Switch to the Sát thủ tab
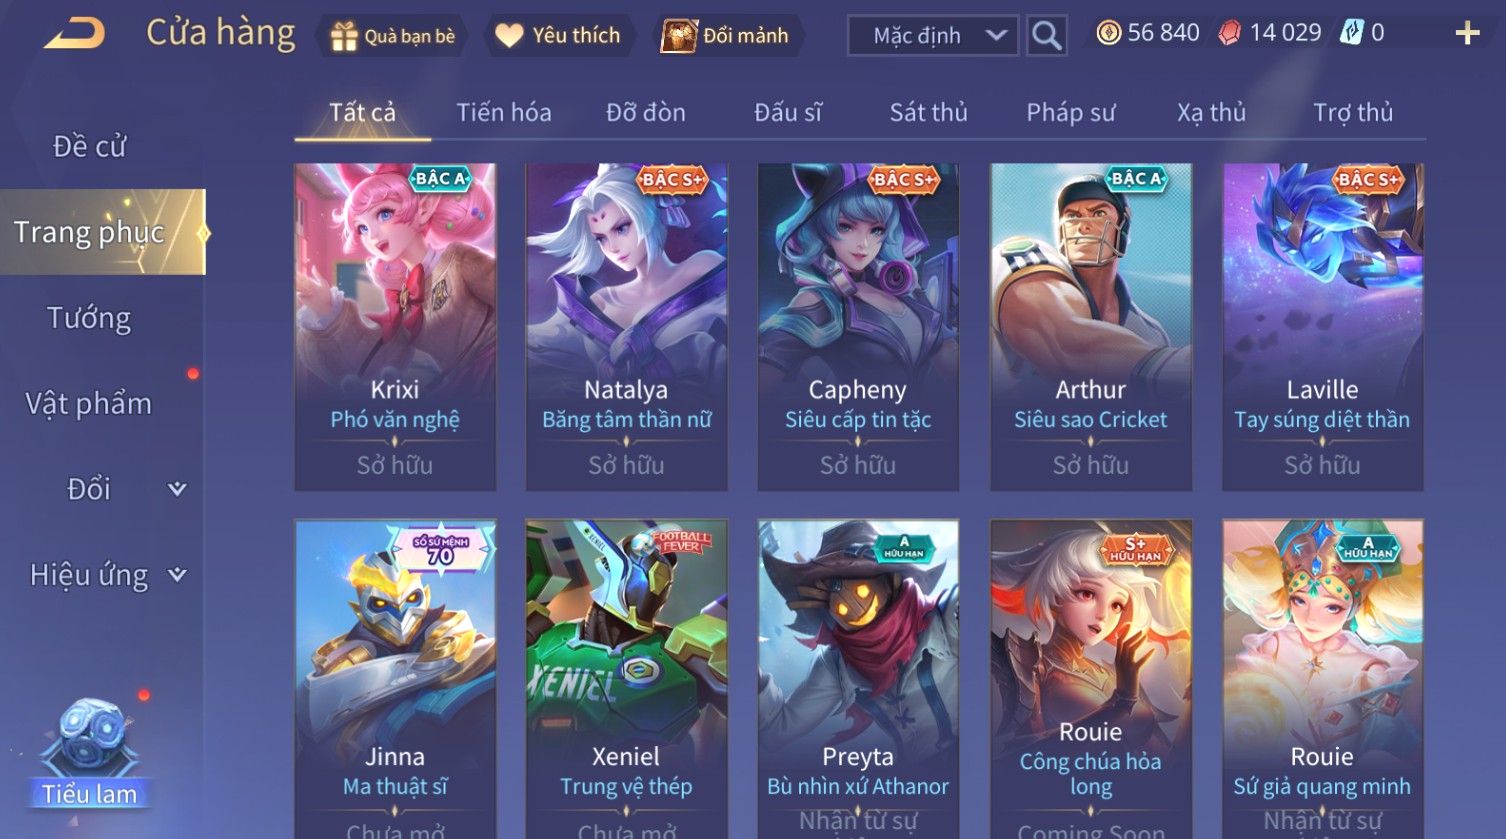 pyautogui.click(x=928, y=112)
